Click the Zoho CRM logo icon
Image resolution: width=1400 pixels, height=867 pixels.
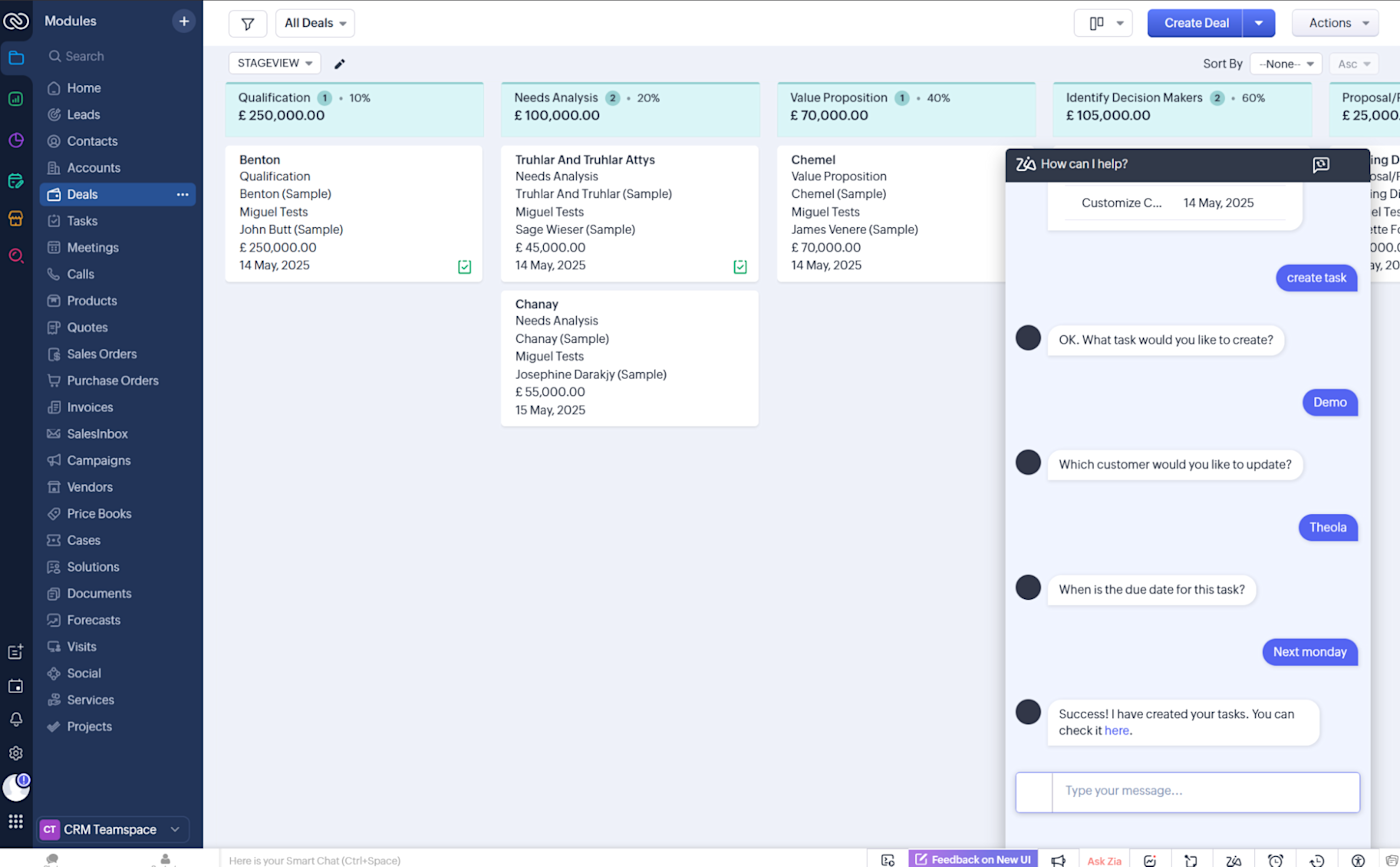(16, 20)
